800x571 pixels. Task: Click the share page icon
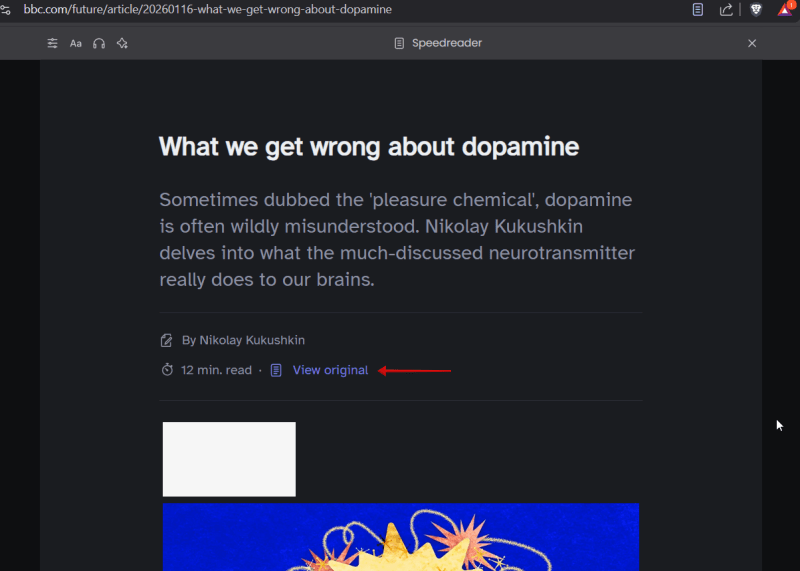click(x=726, y=10)
